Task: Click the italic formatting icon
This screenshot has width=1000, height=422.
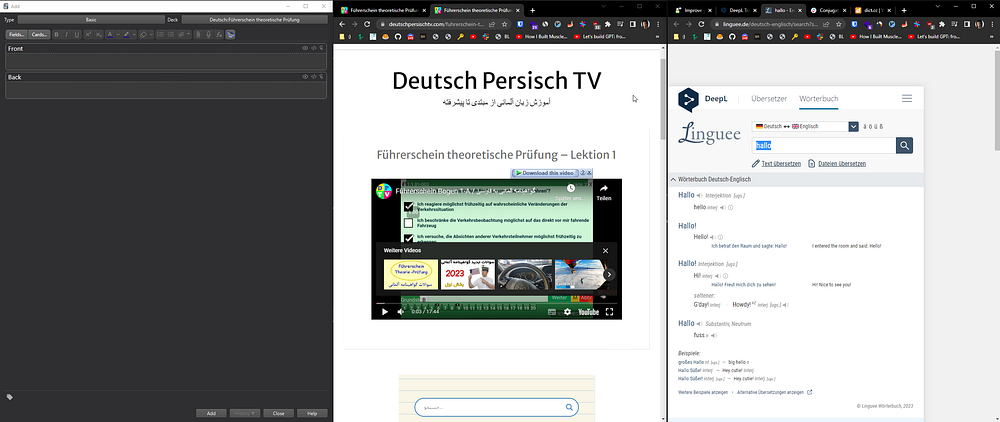Action: [67, 34]
